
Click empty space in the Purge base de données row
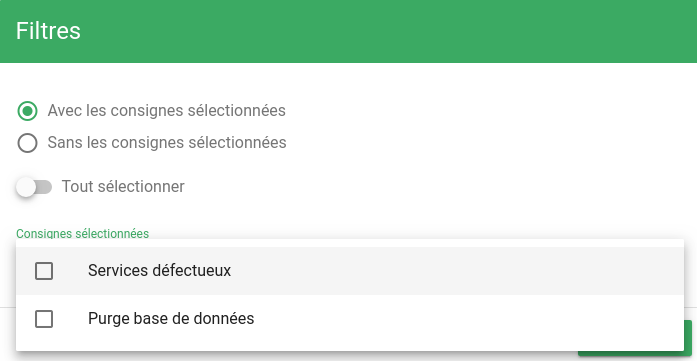[445, 319]
